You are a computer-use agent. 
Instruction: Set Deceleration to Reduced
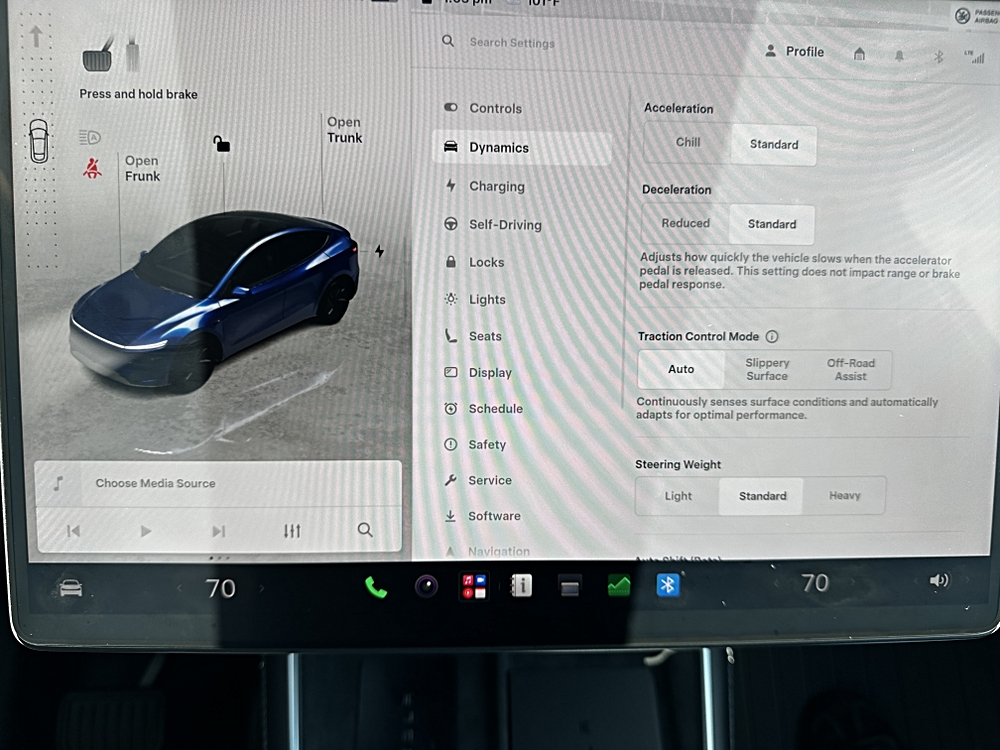point(685,223)
